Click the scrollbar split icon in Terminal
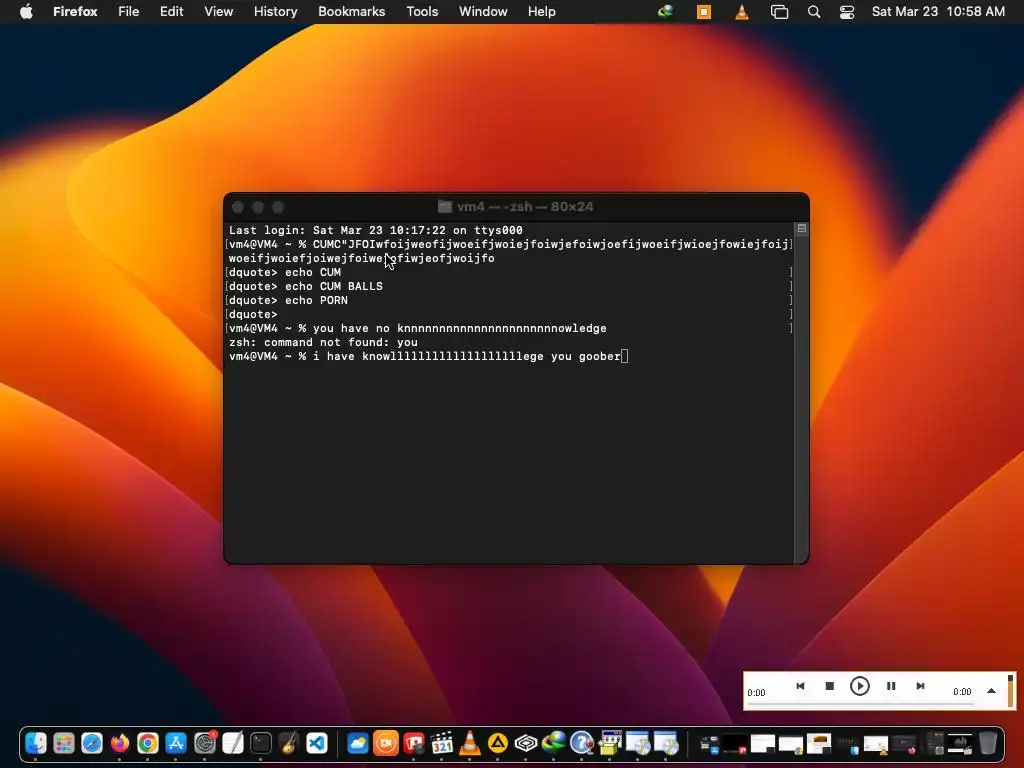The image size is (1024, 768). 802,229
